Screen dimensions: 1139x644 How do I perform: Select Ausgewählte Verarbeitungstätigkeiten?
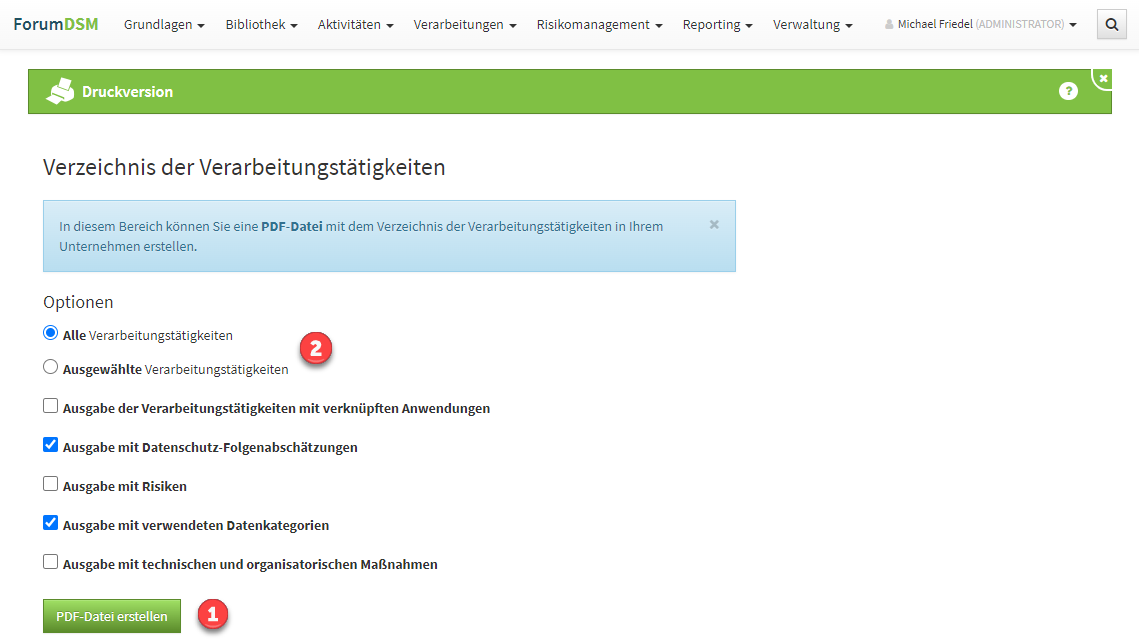[x=50, y=366]
